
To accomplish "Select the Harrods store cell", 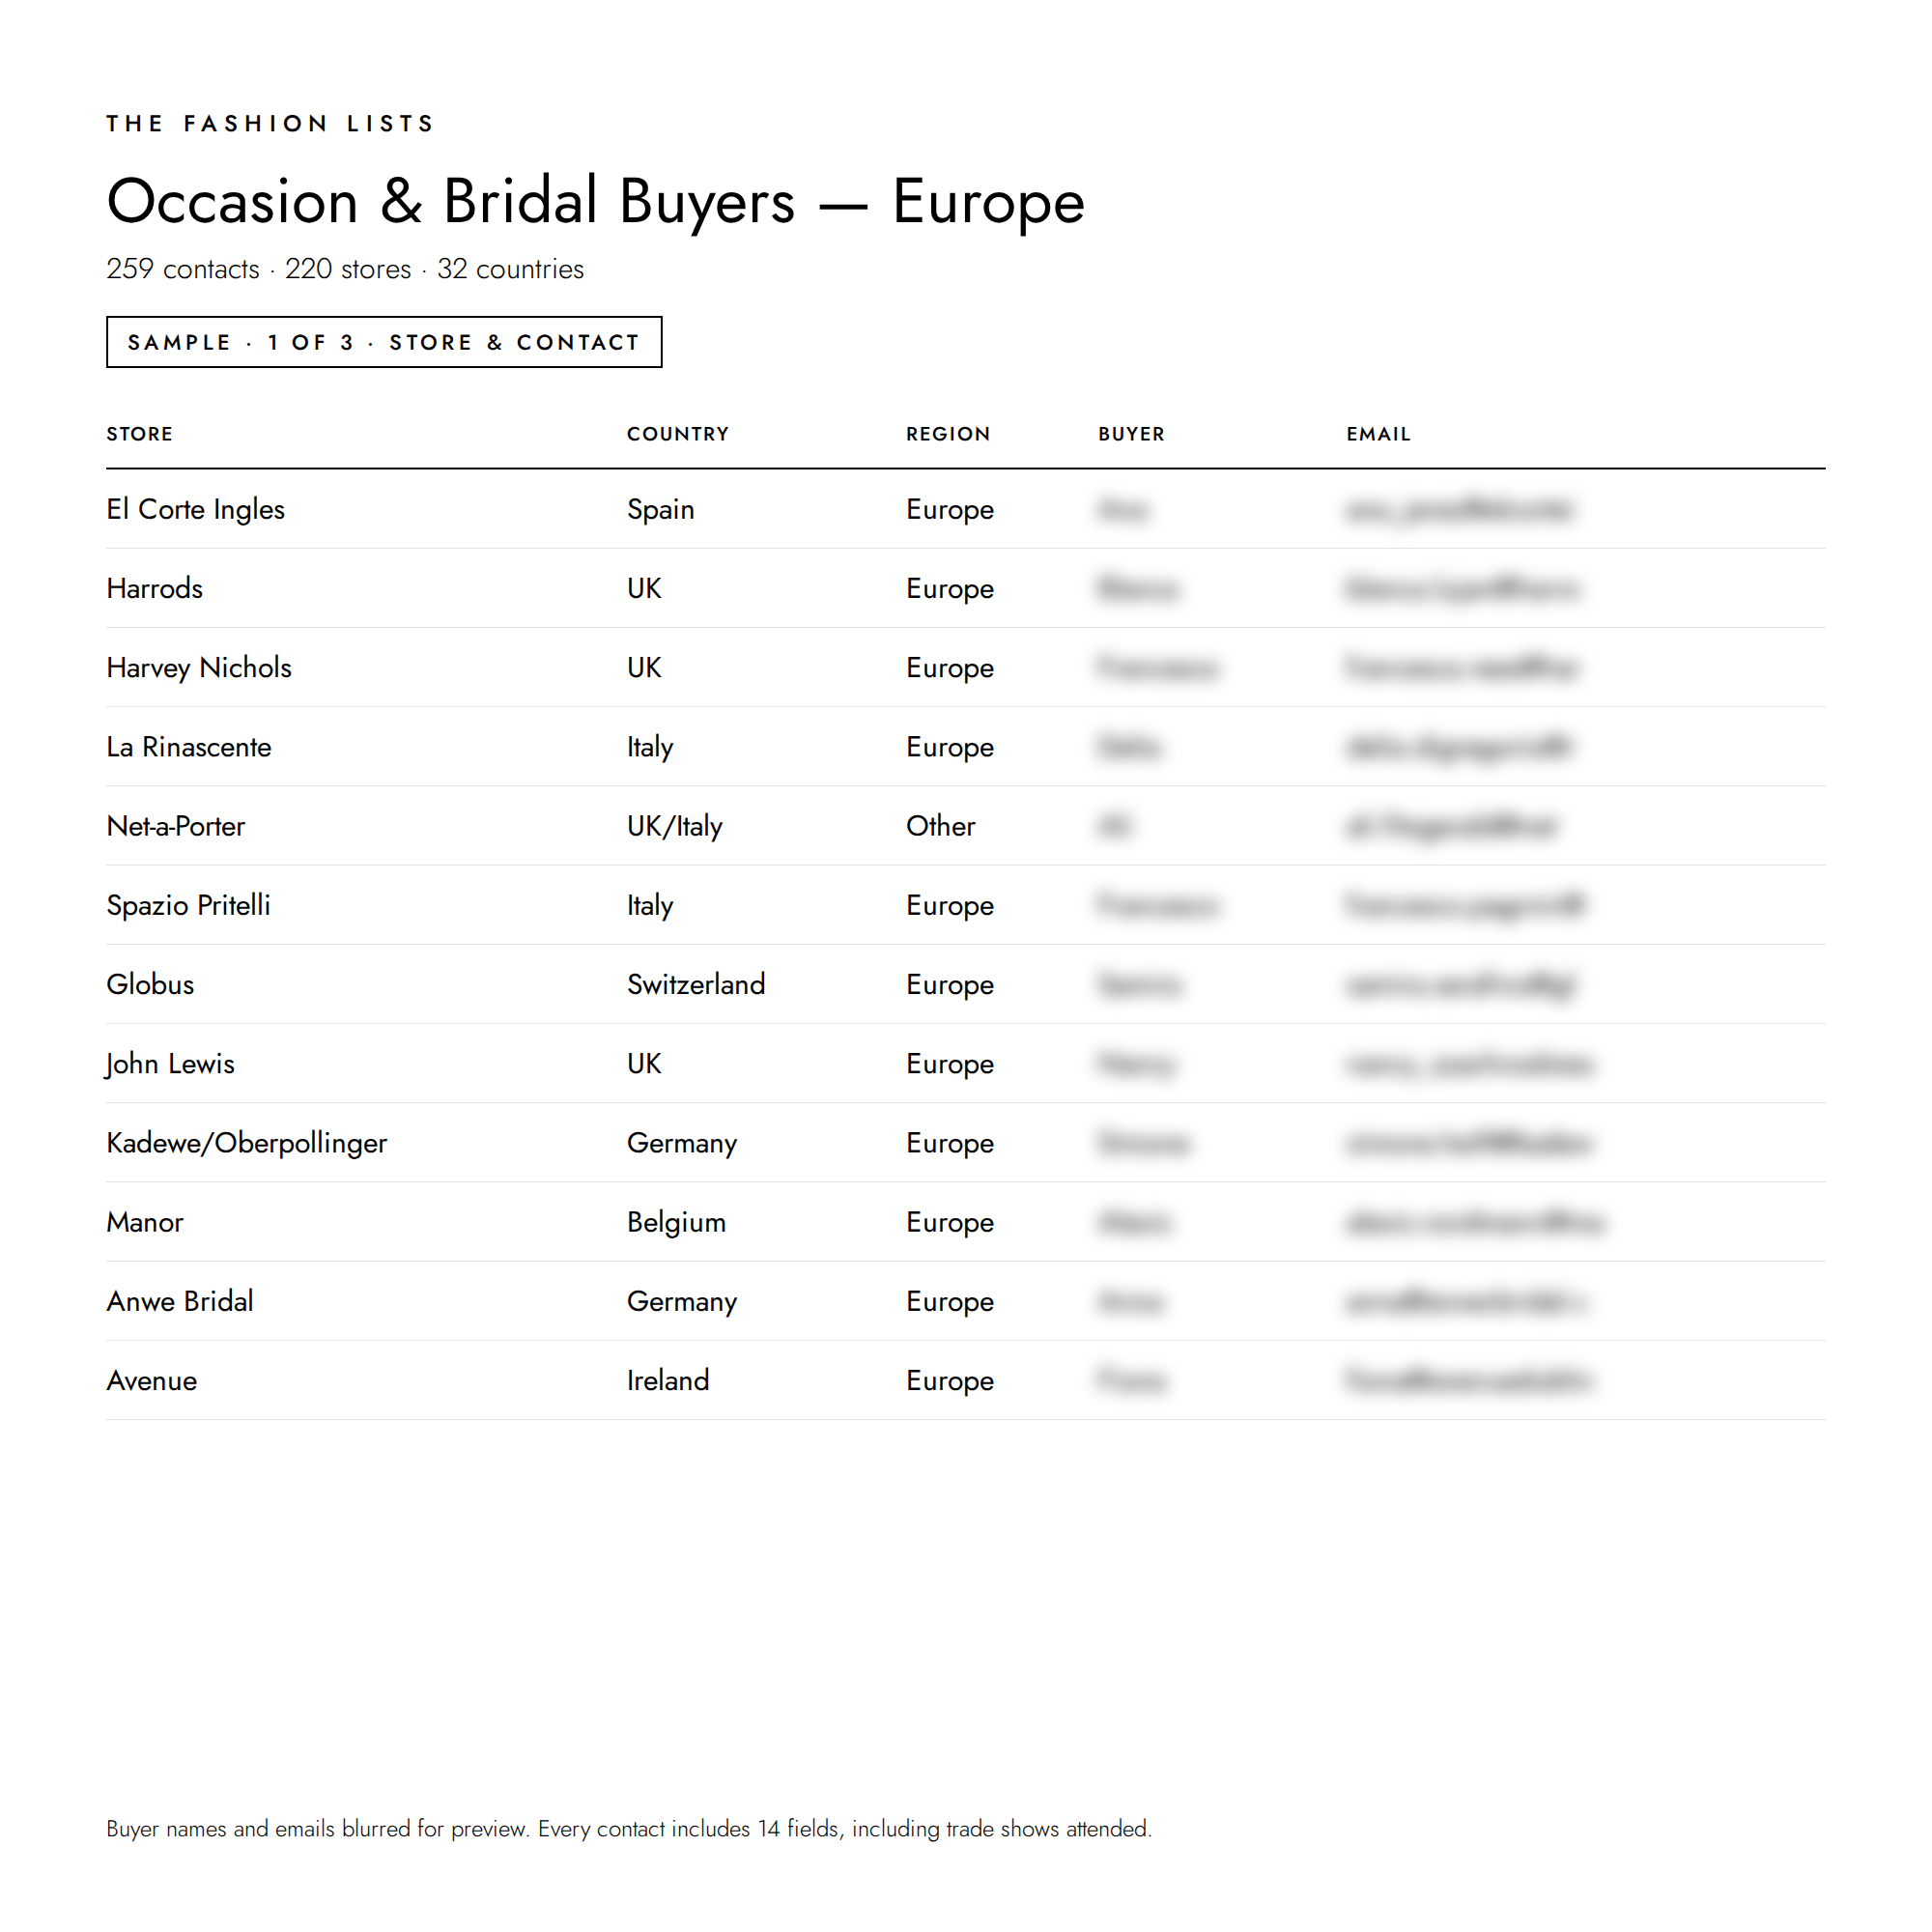I will coord(155,588).
